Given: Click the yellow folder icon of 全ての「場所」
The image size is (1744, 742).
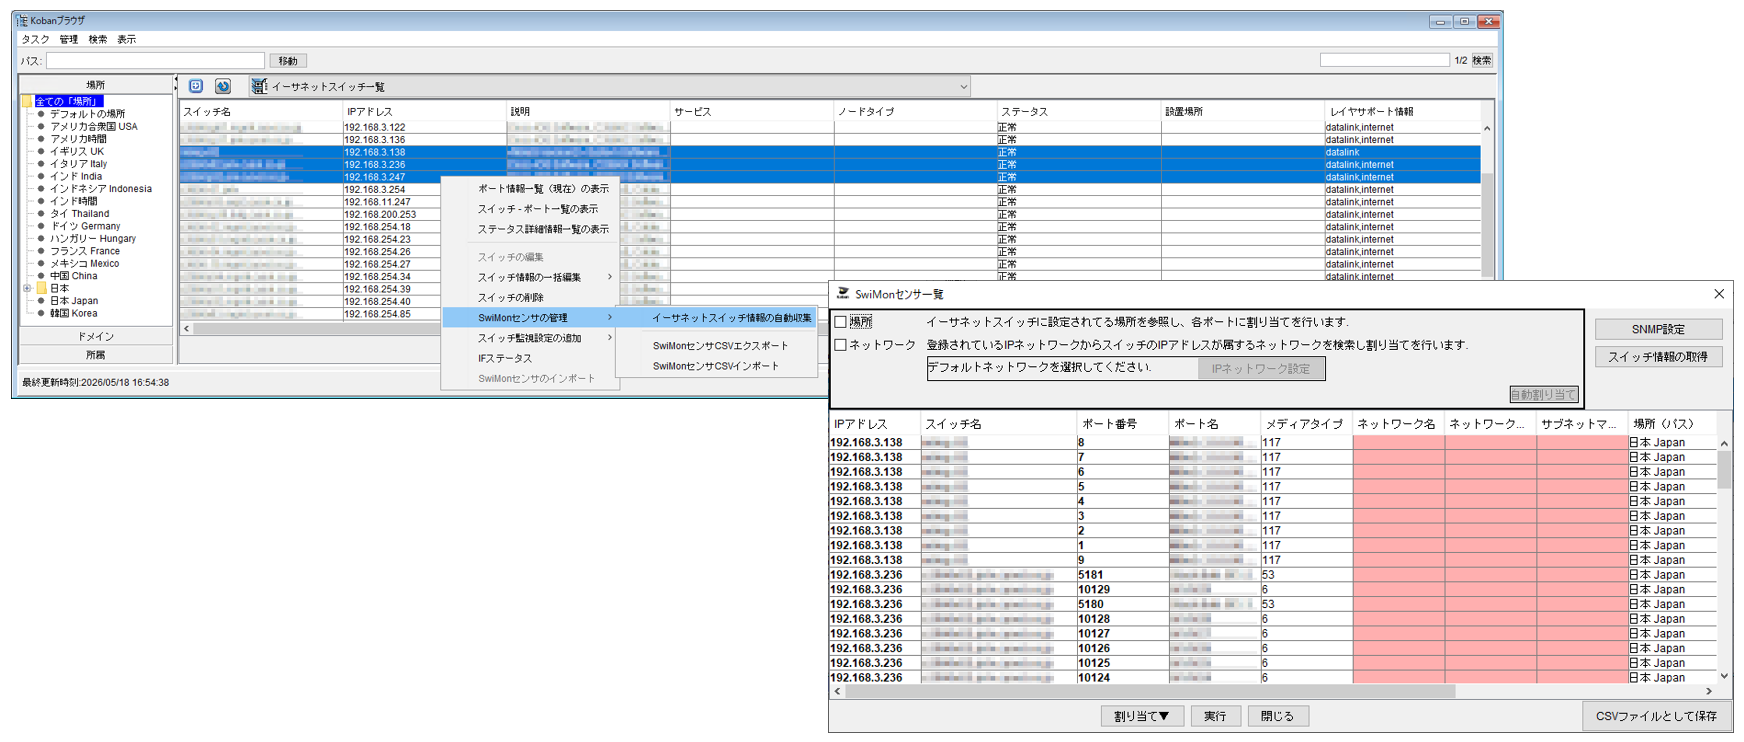Looking at the screenshot, I should [x=27, y=101].
